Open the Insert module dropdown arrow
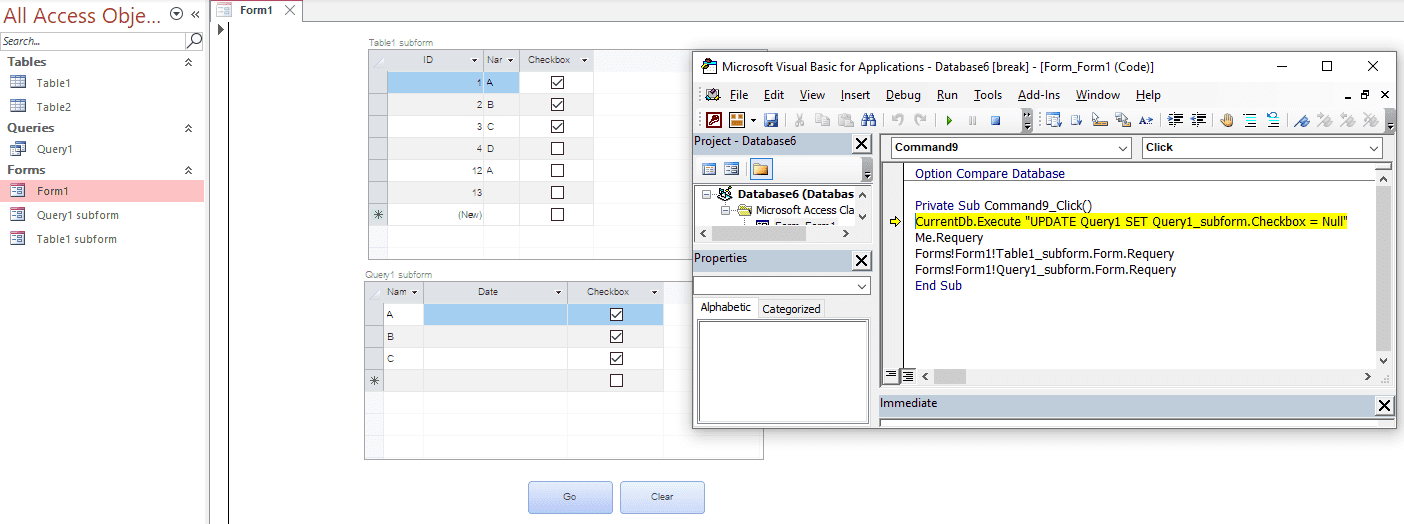Viewport: 1404px width, 524px height. pyautogui.click(x=753, y=120)
